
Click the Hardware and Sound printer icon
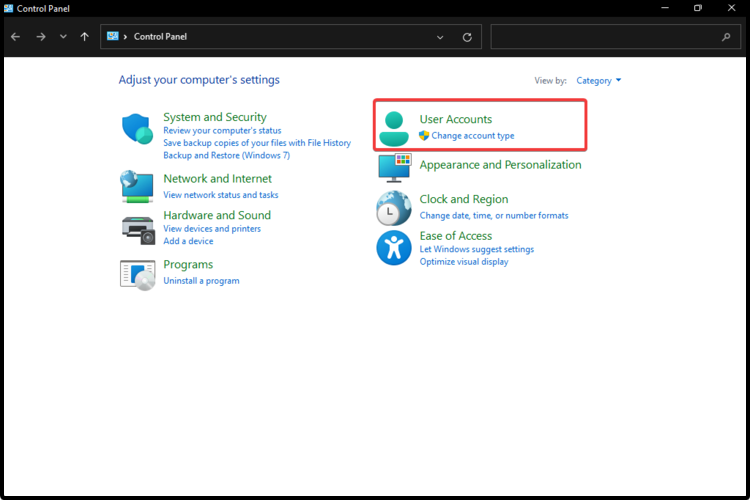pos(137,229)
